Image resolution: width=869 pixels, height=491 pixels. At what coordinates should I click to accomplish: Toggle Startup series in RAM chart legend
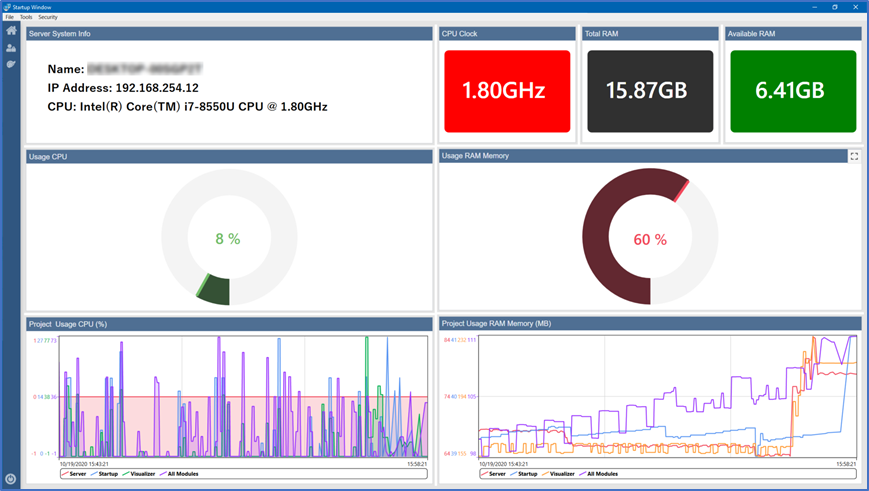522,474
